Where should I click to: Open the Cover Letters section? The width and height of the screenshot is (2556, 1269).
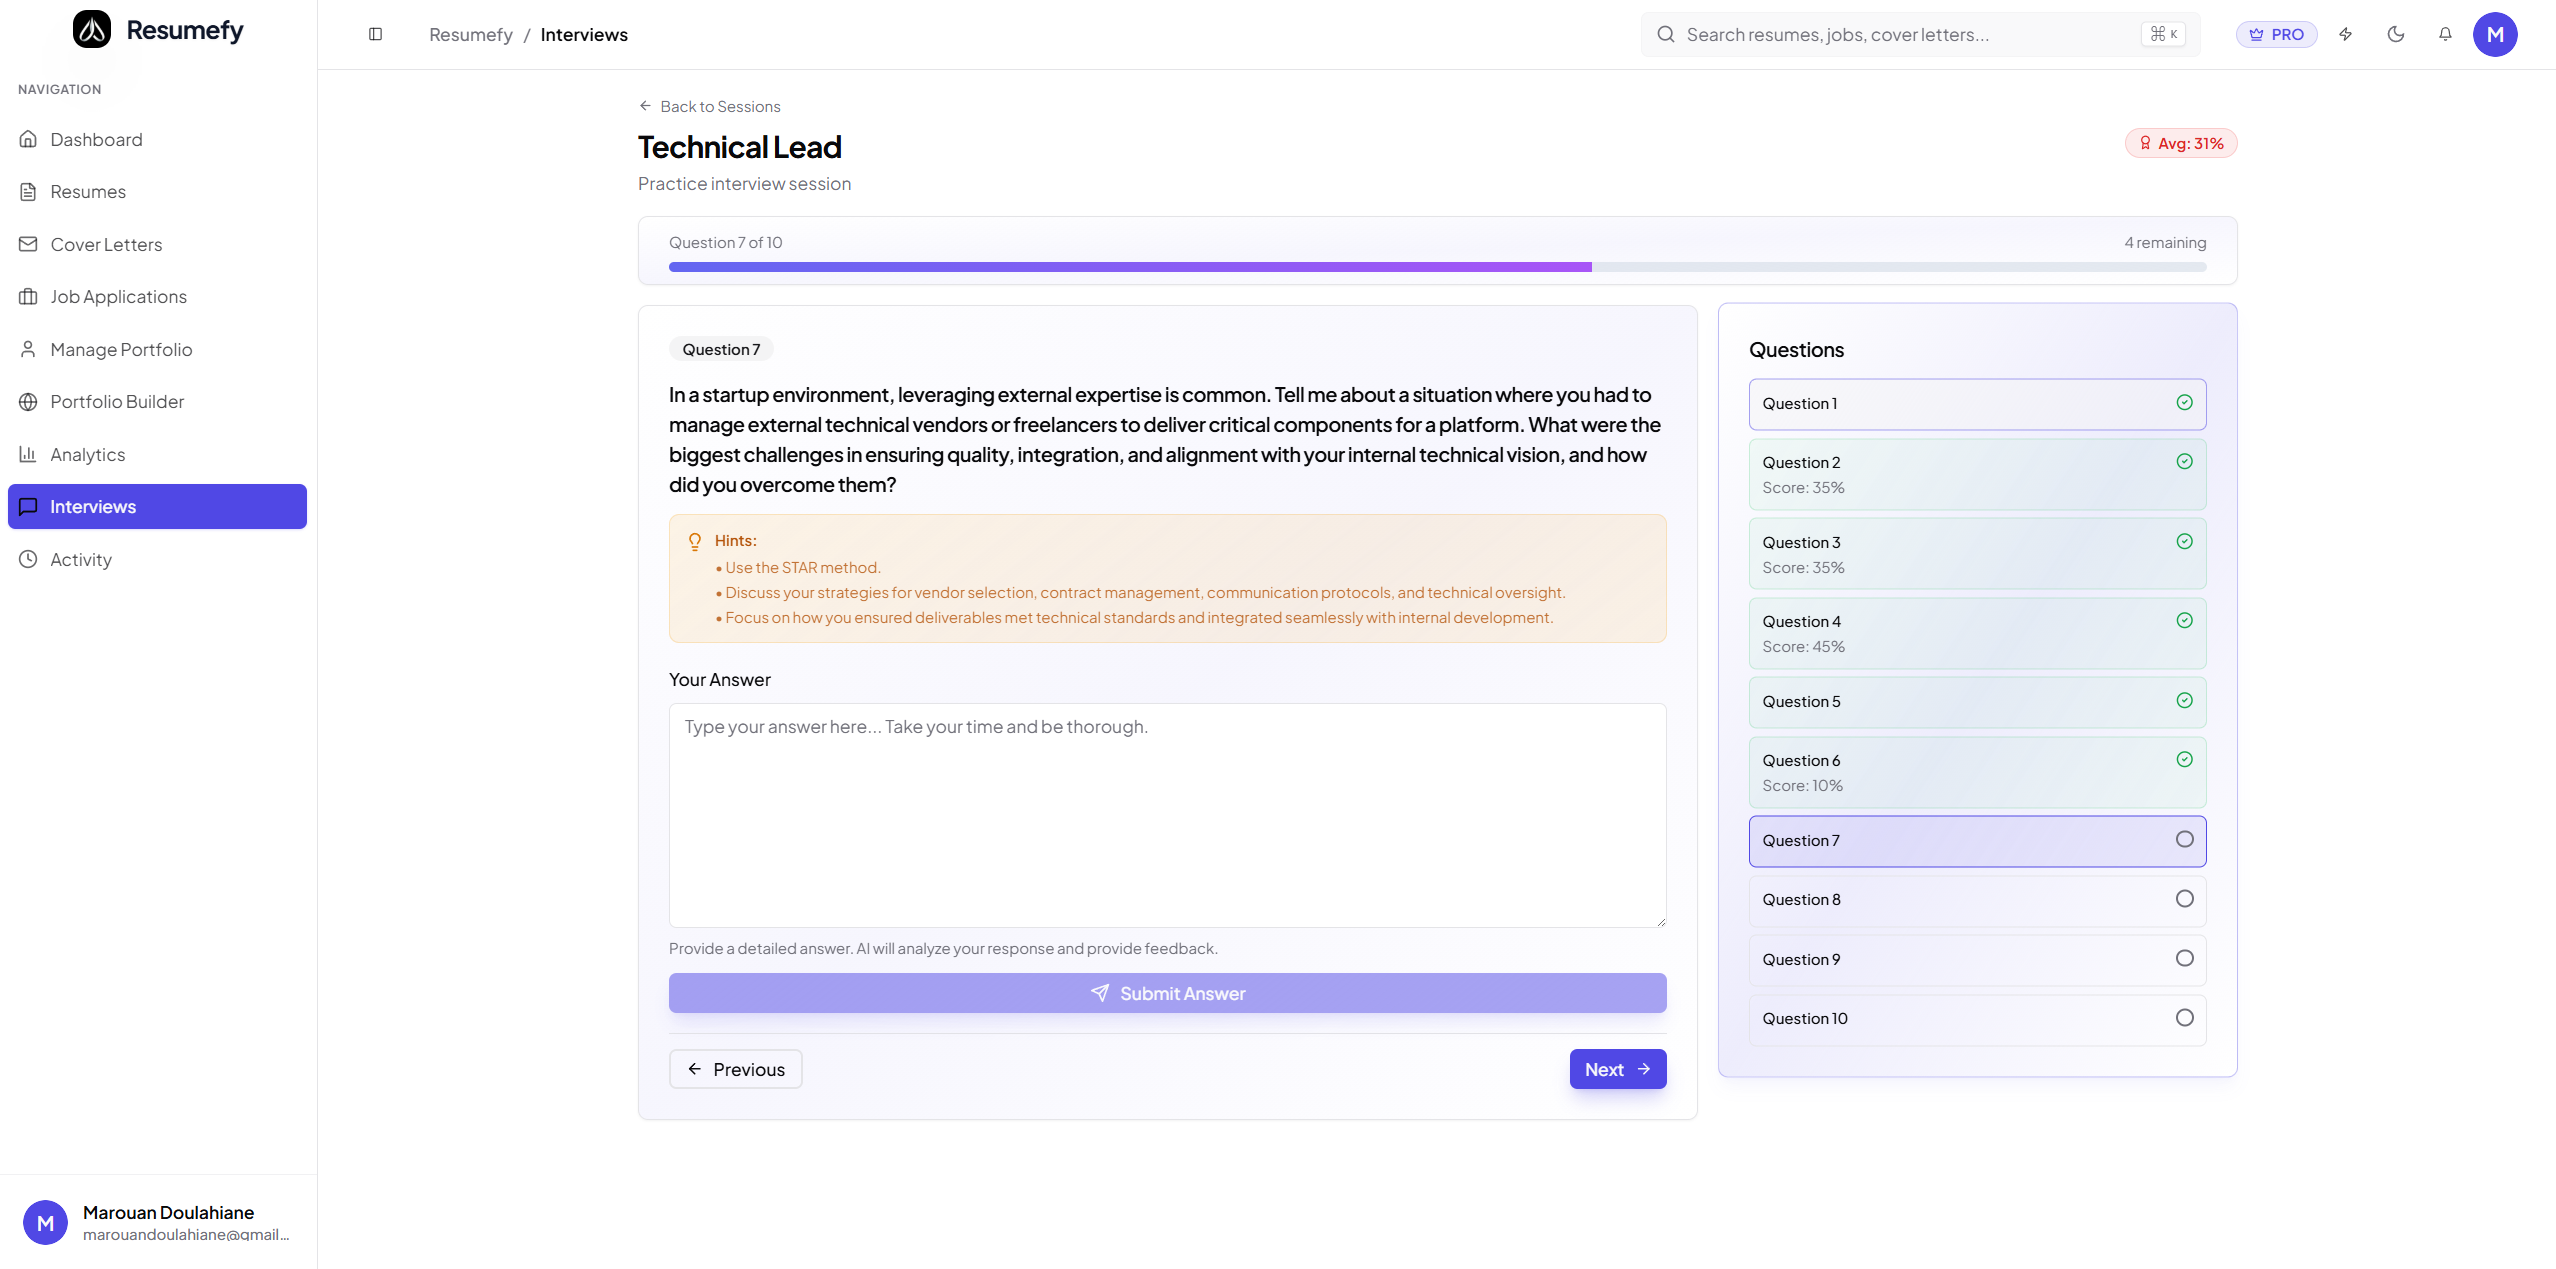point(106,244)
